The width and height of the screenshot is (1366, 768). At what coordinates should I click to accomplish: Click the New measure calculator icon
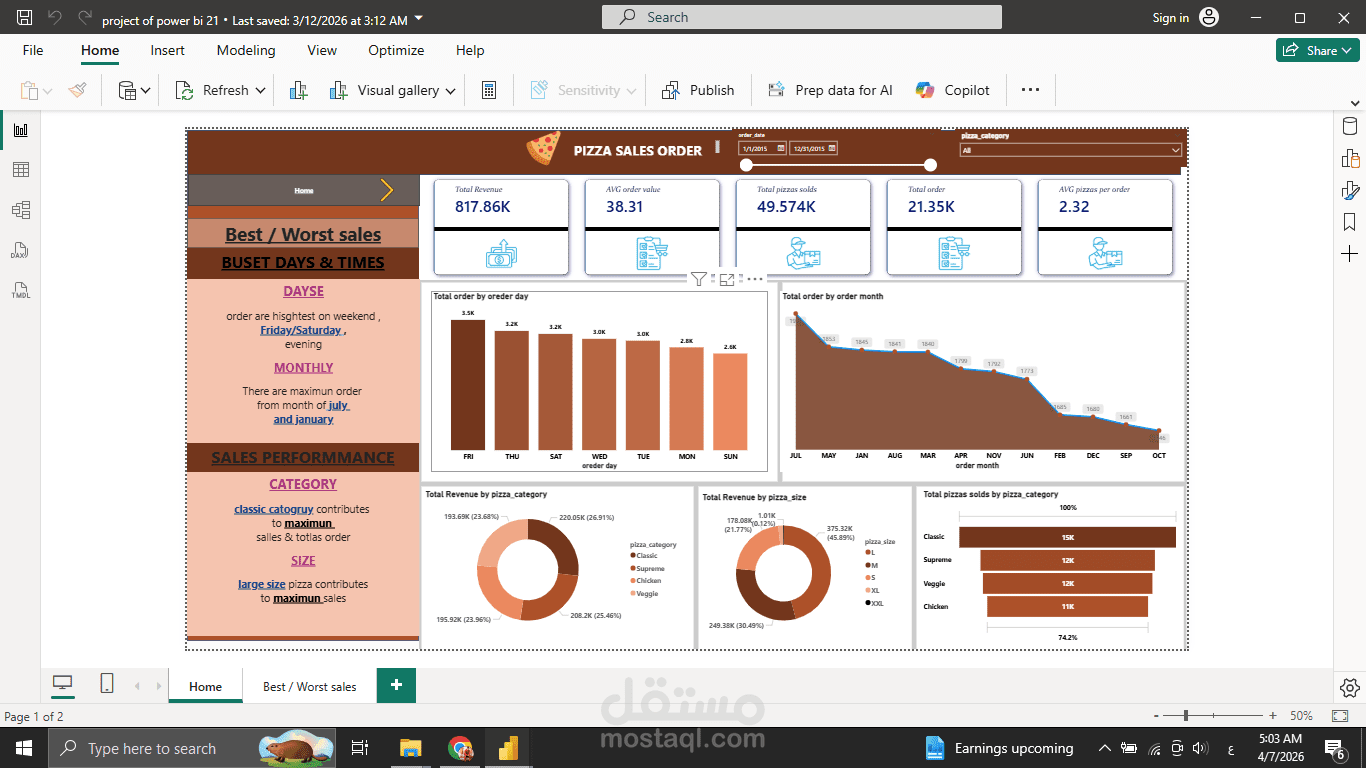[x=489, y=90]
